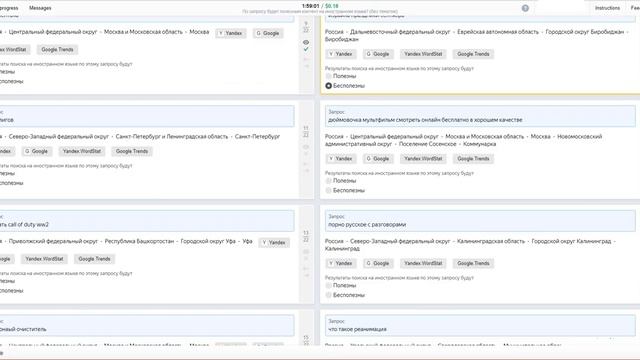The height and width of the screenshot is (360, 640).
Task: Open Google Trends for the Санкт-Петербург task
Action: [132, 151]
